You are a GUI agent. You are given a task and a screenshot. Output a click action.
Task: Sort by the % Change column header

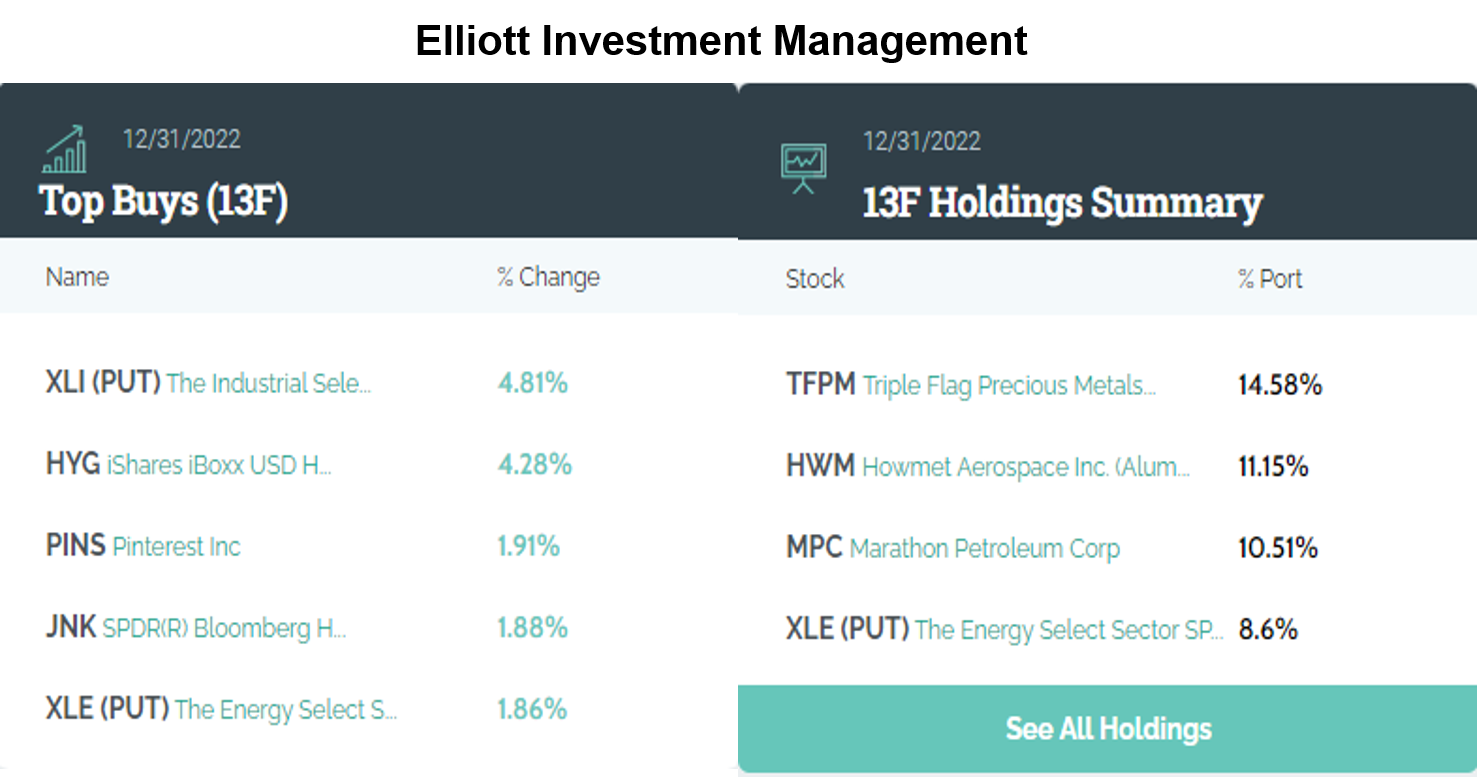pyautogui.click(x=546, y=277)
